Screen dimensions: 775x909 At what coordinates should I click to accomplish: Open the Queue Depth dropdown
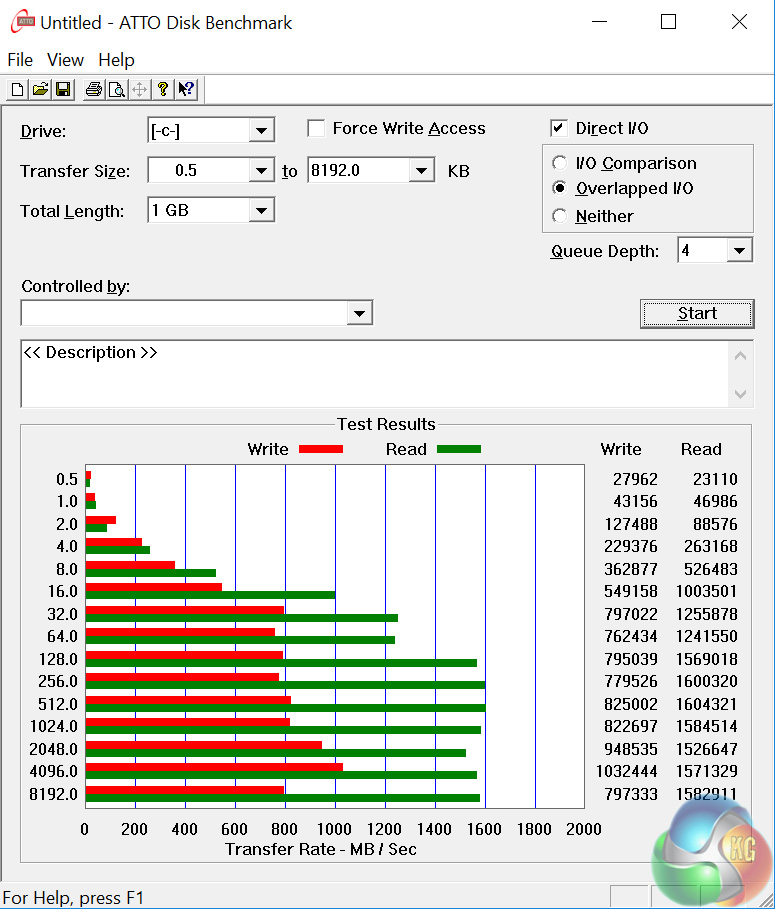[739, 250]
